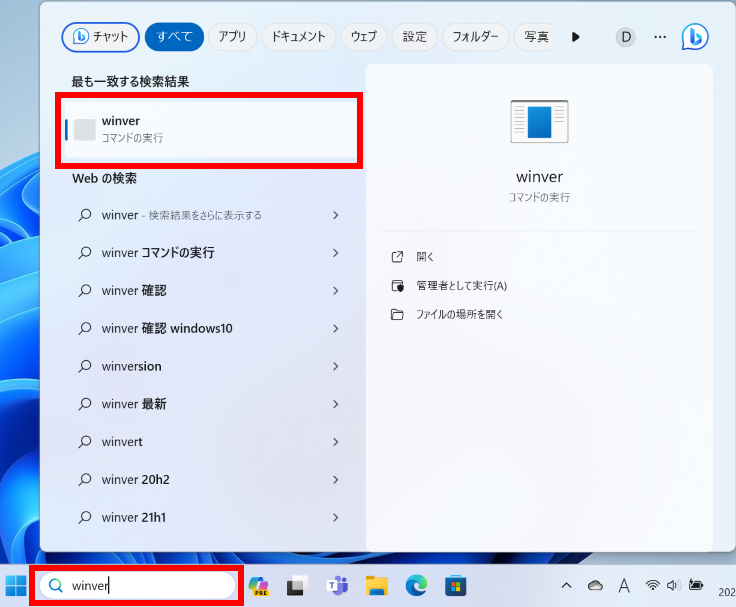Image resolution: width=736 pixels, height=607 pixels.
Task: Switch to the アプリ filter tab
Action: tap(232, 37)
